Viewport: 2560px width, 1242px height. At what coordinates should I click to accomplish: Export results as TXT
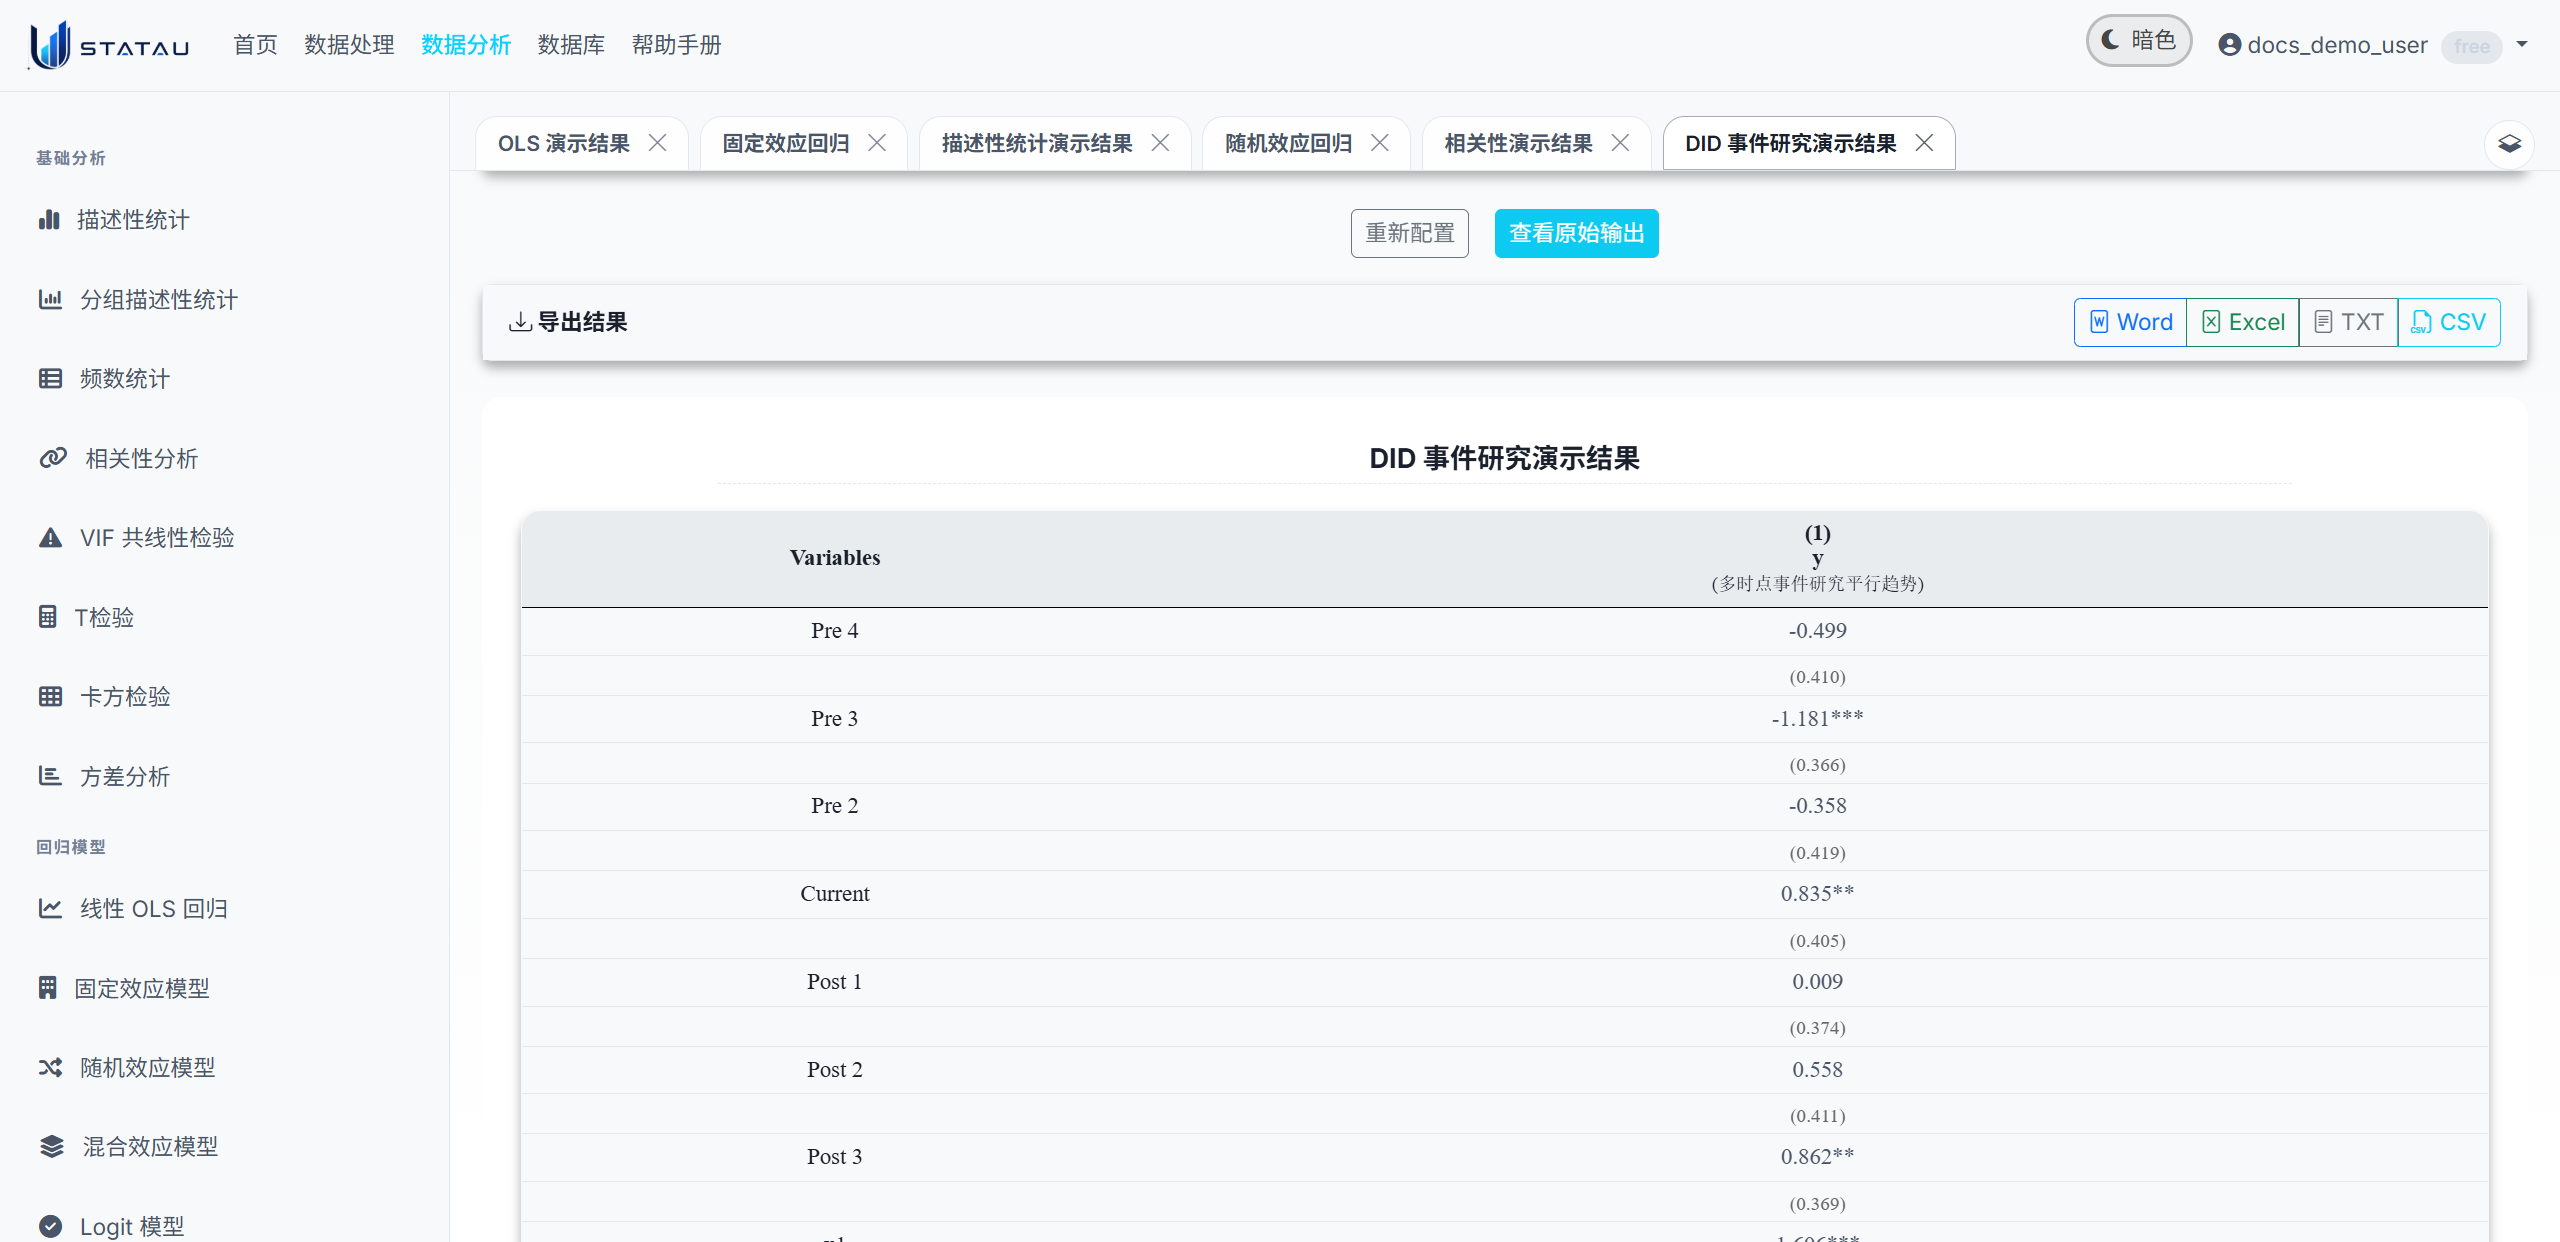click(x=2348, y=322)
